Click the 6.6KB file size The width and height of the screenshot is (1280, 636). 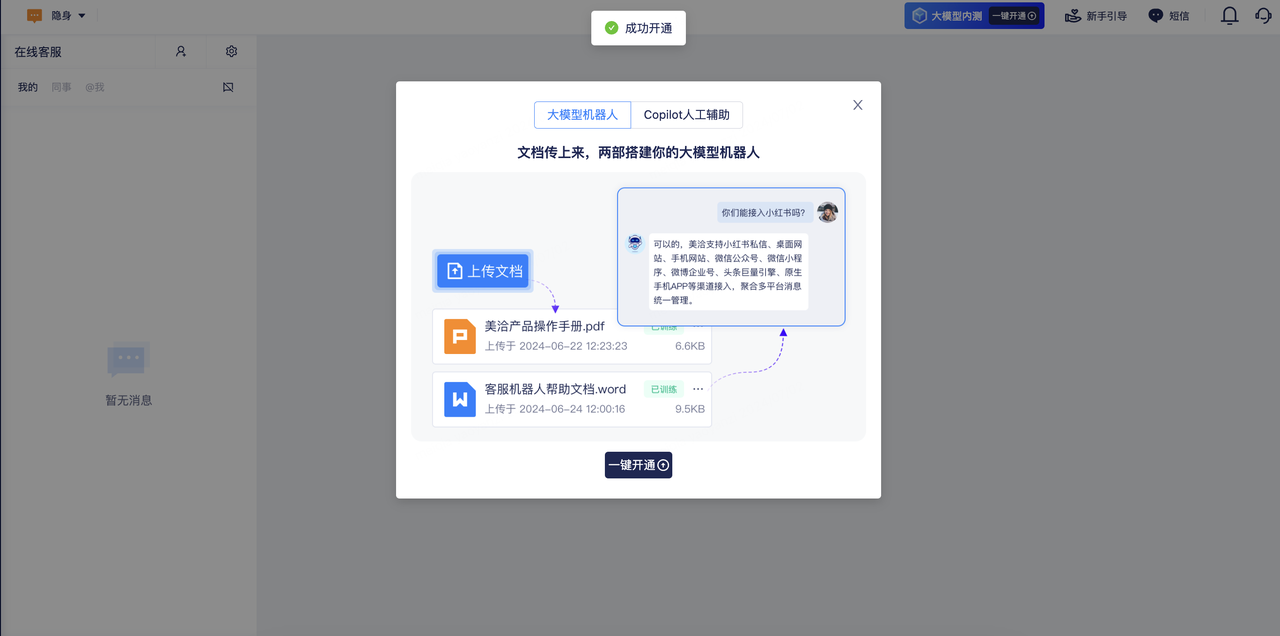(690, 346)
